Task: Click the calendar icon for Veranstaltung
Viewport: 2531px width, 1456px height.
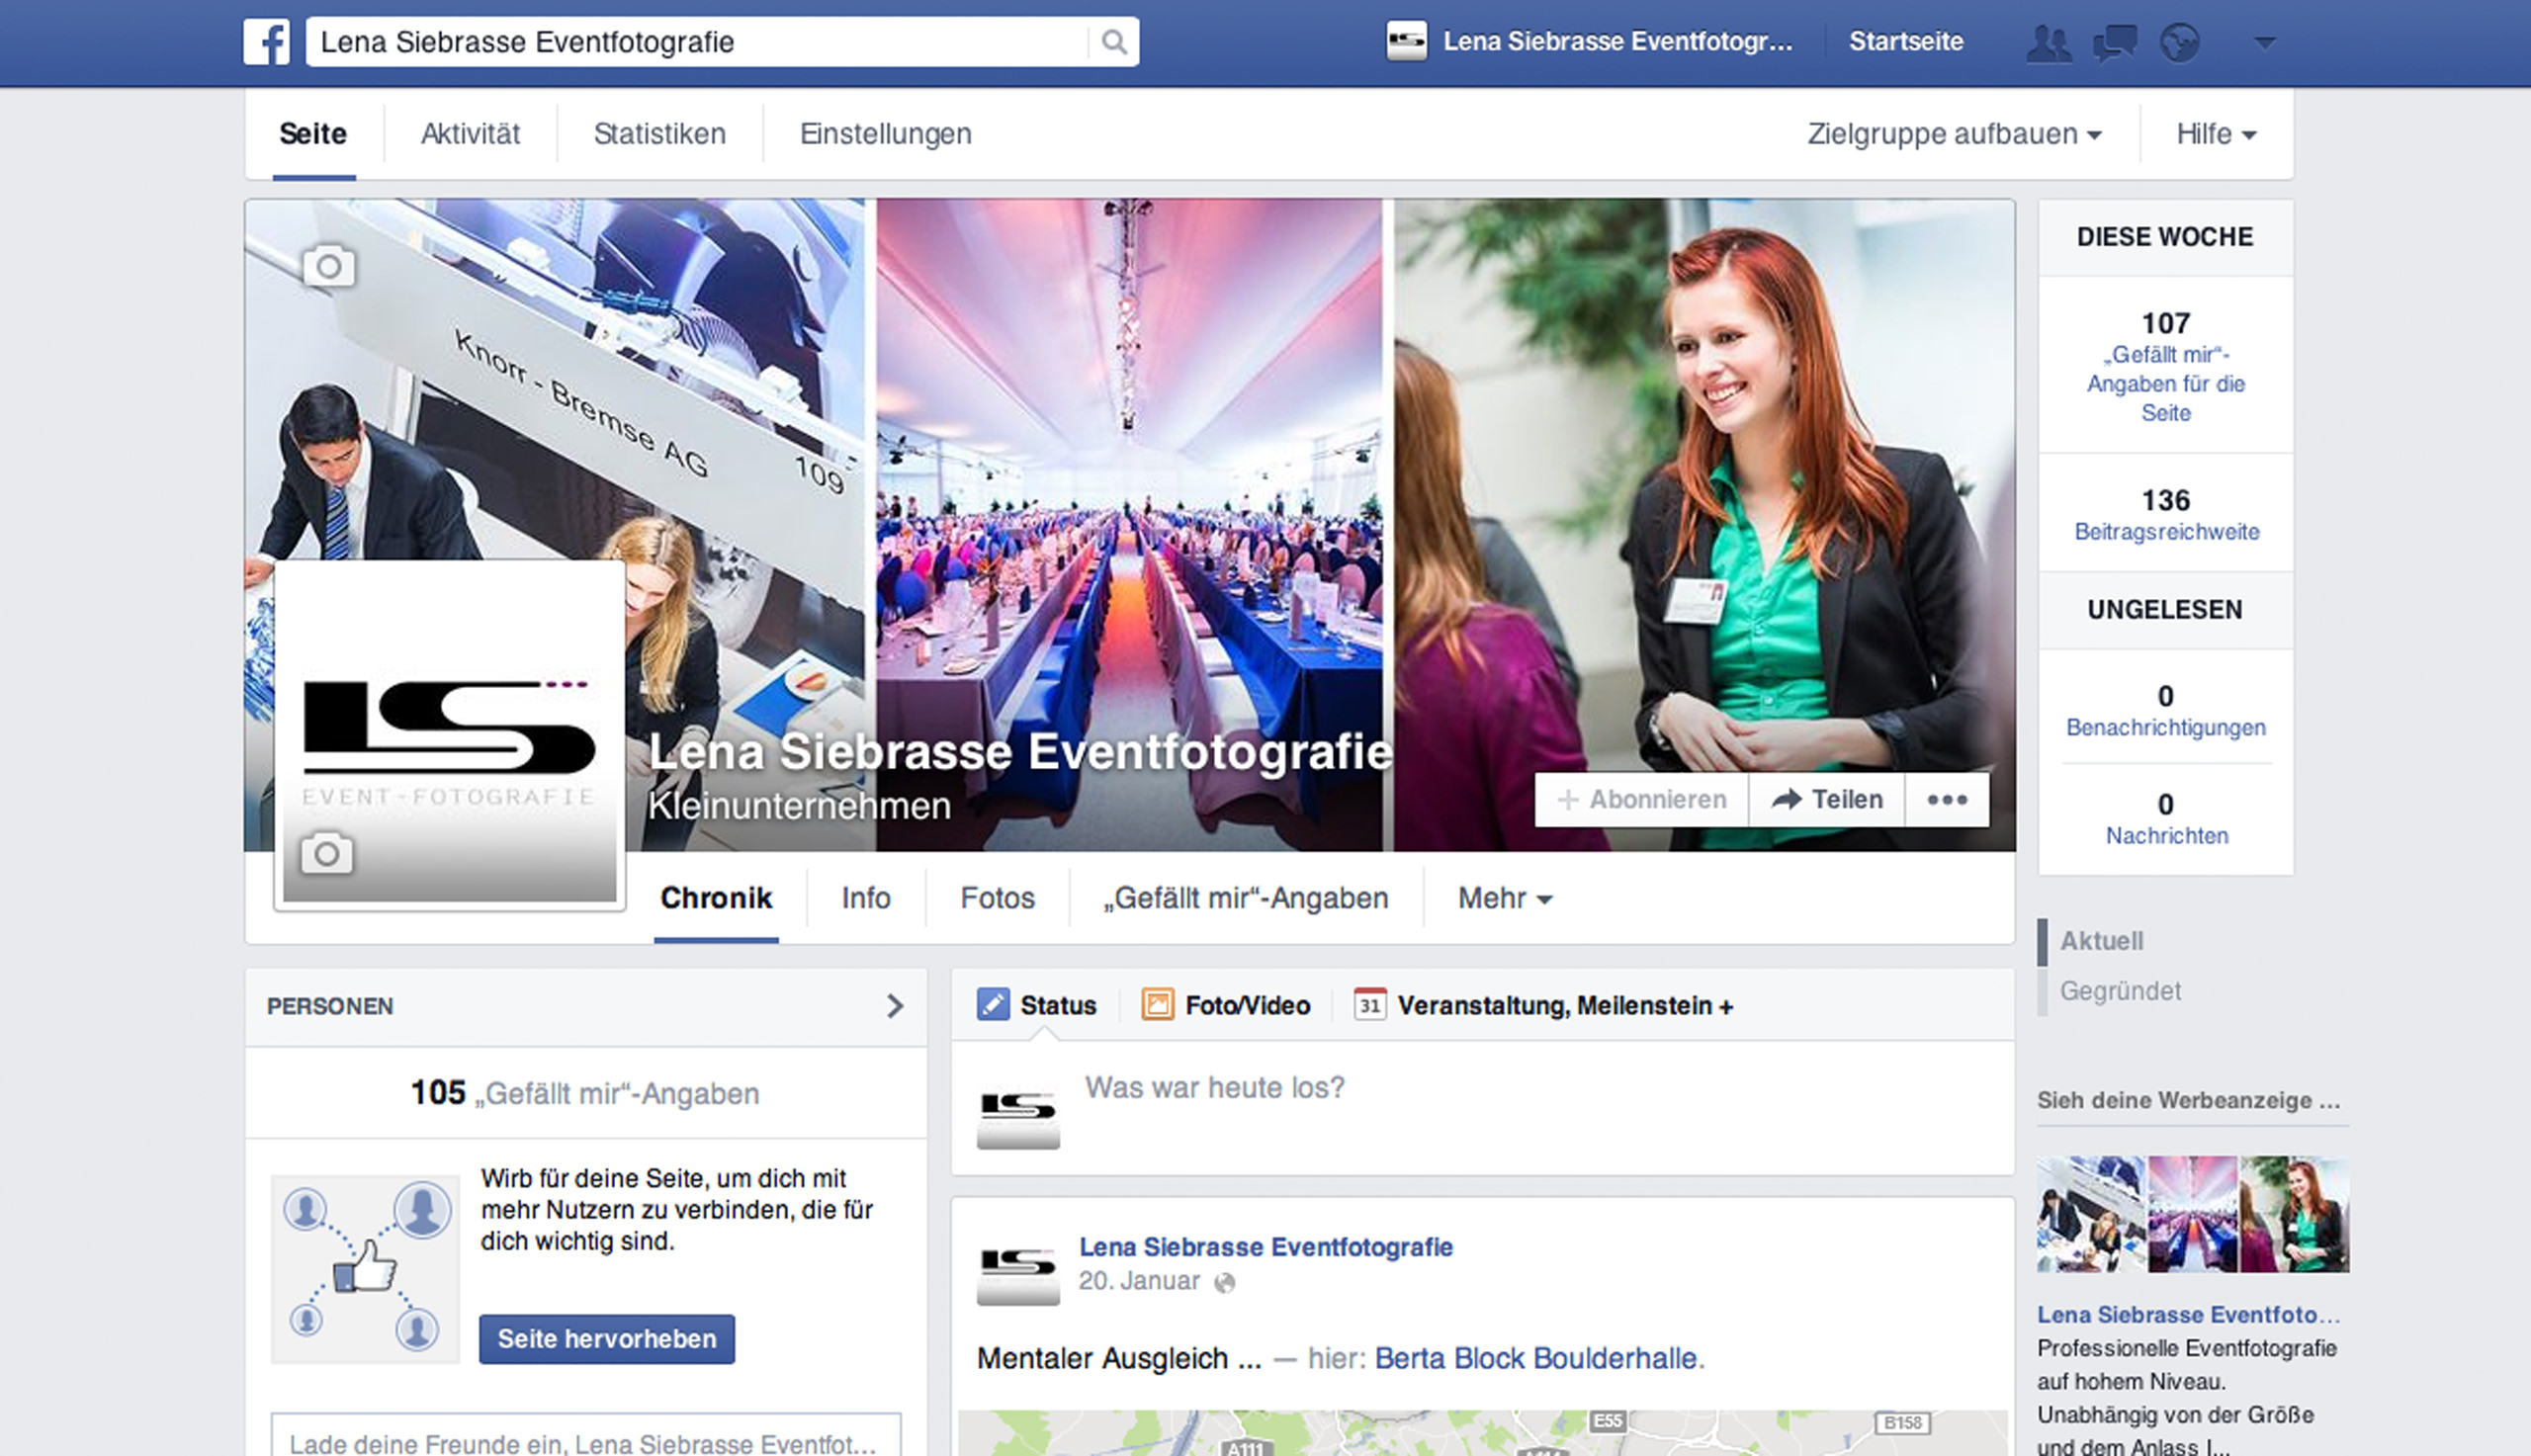Action: (x=1369, y=1004)
